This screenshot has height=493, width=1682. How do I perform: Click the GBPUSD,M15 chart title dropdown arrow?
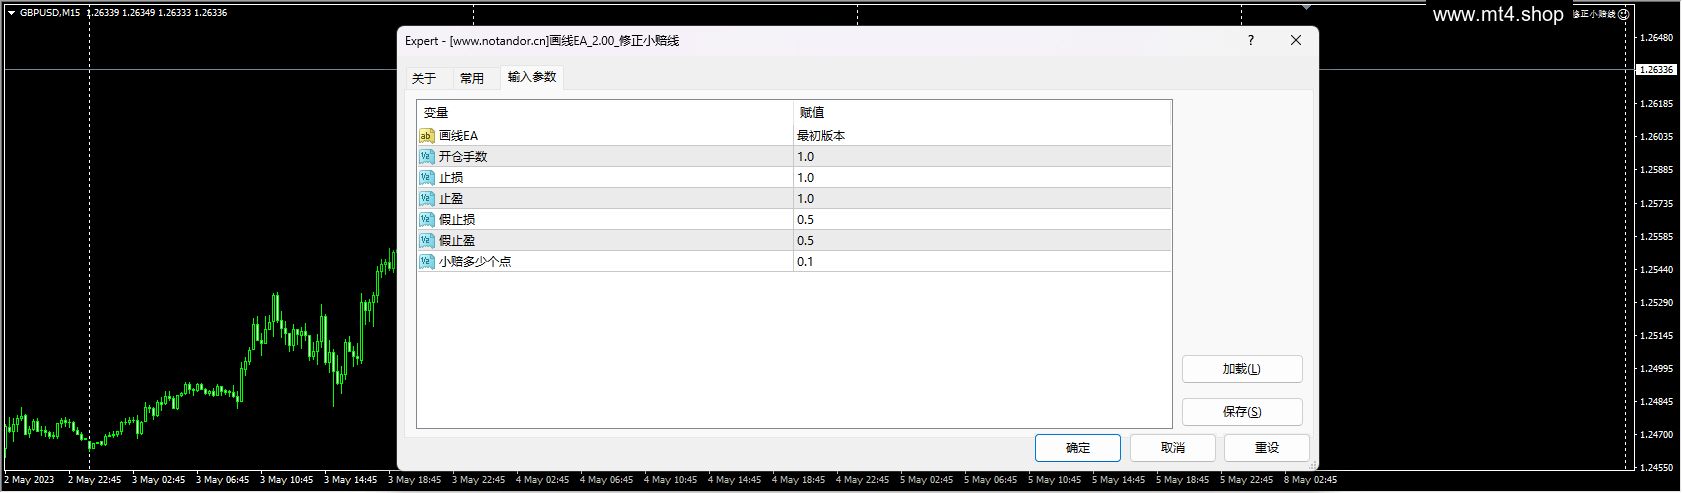click(12, 13)
